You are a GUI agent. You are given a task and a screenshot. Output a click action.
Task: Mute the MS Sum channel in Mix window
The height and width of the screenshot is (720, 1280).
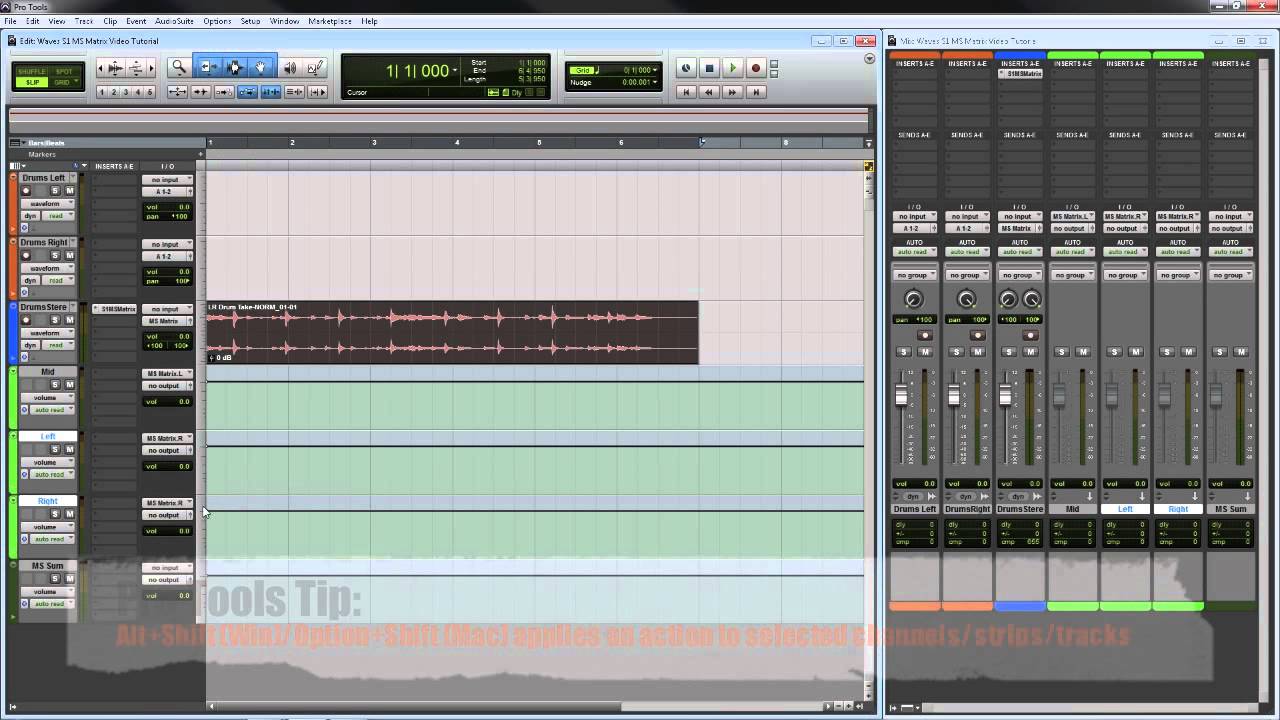click(1241, 352)
